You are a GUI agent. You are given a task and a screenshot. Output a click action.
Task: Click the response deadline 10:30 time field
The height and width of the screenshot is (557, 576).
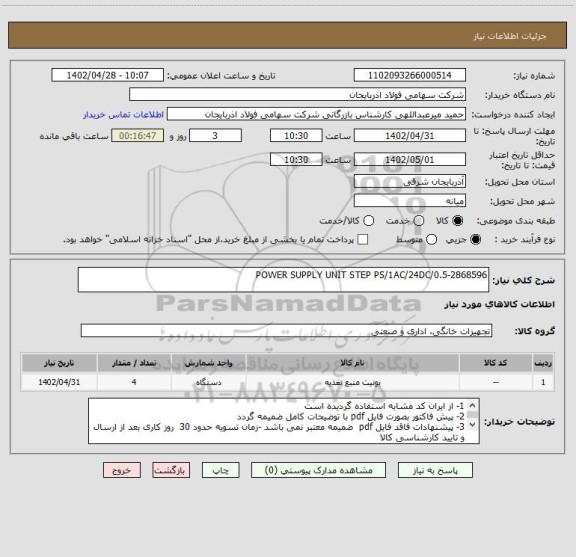pos(296,136)
